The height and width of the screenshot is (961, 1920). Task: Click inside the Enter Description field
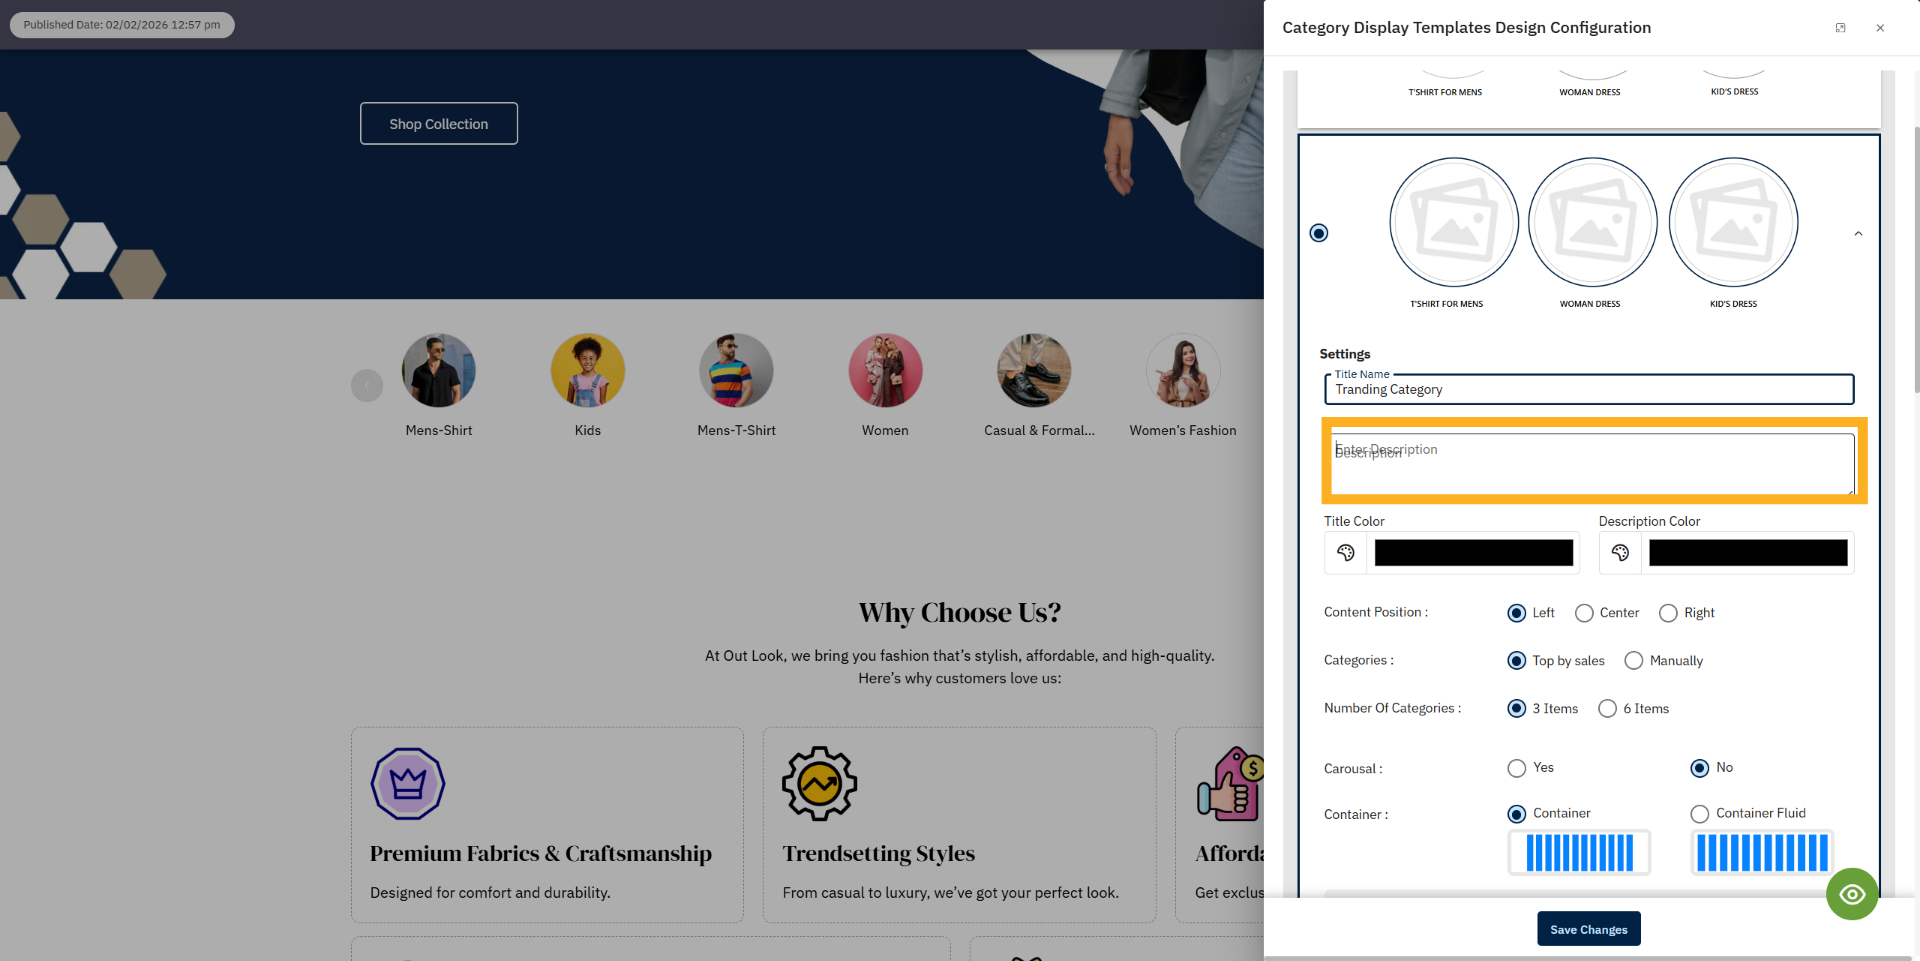[x=1590, y=463]
